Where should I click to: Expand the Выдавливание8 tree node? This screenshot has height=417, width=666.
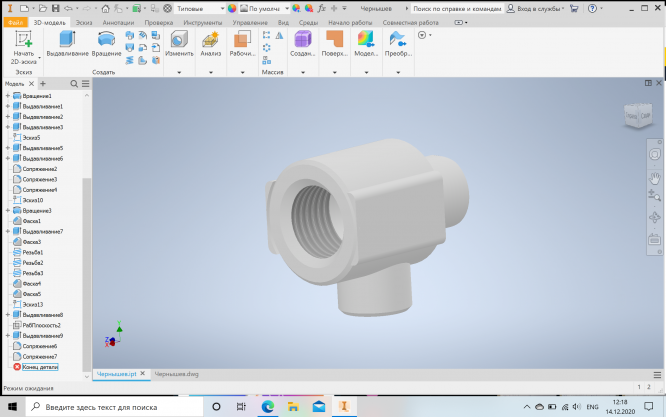coord(8,315)
